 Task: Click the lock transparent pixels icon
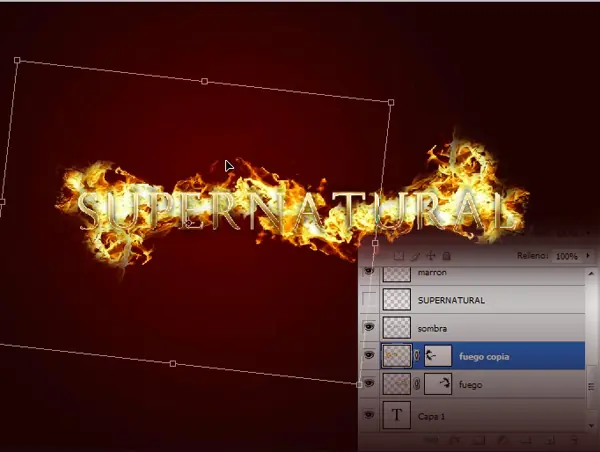399,256
